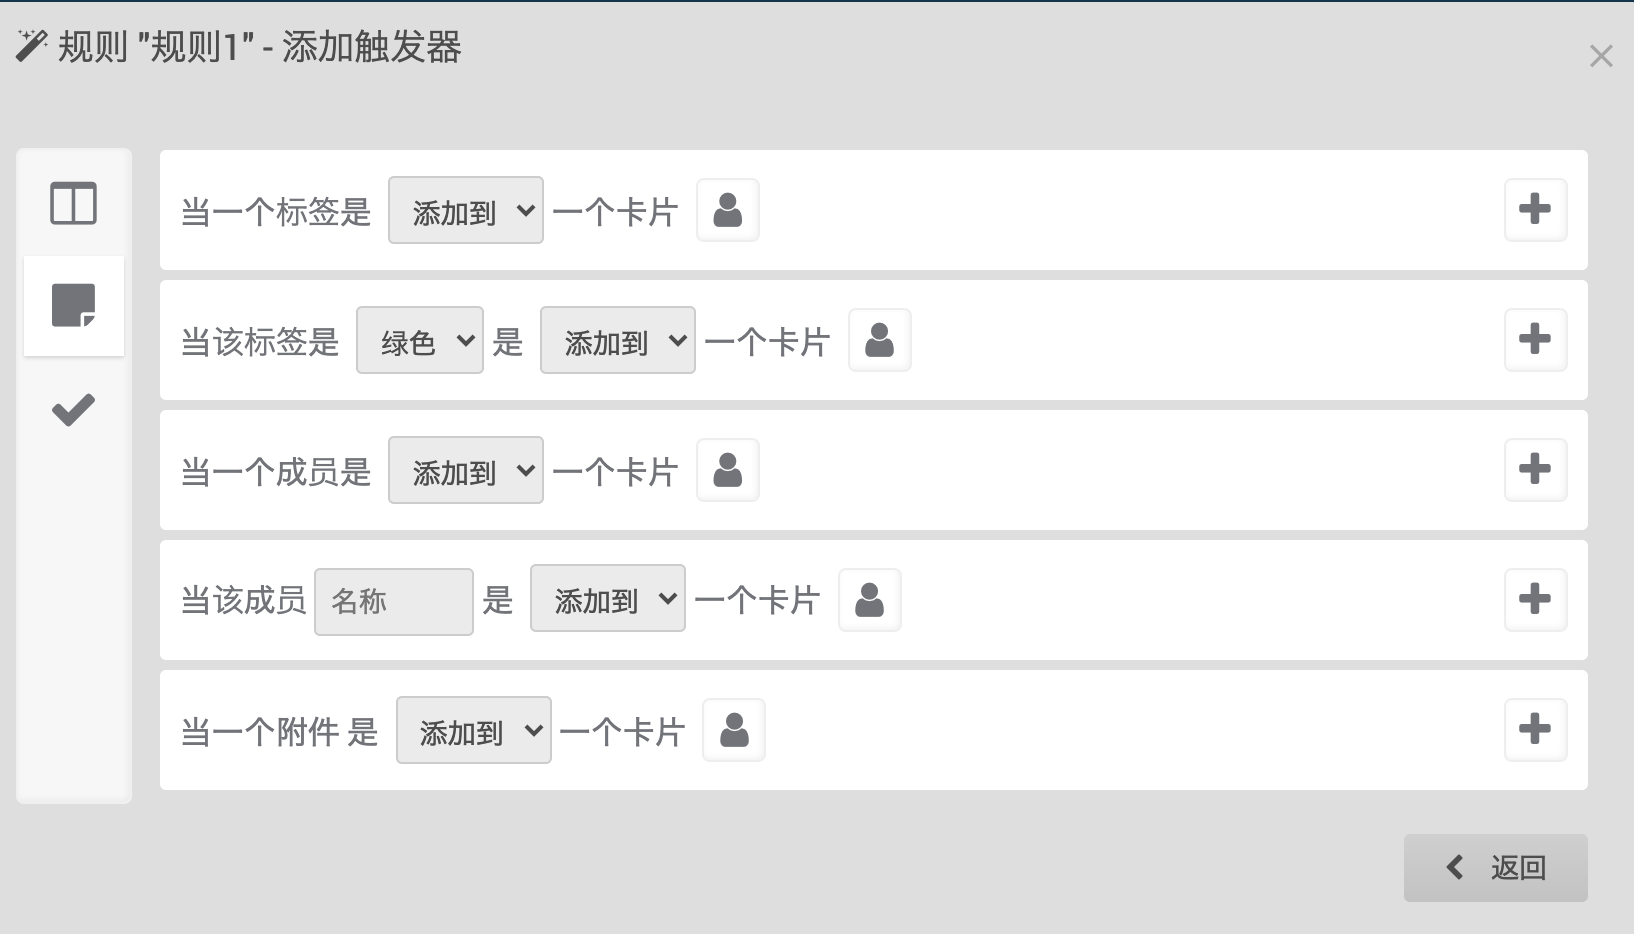Expand the 添加到 dropdown in the attachment row
Screen dimensions: 1634x934
[473, 730]
